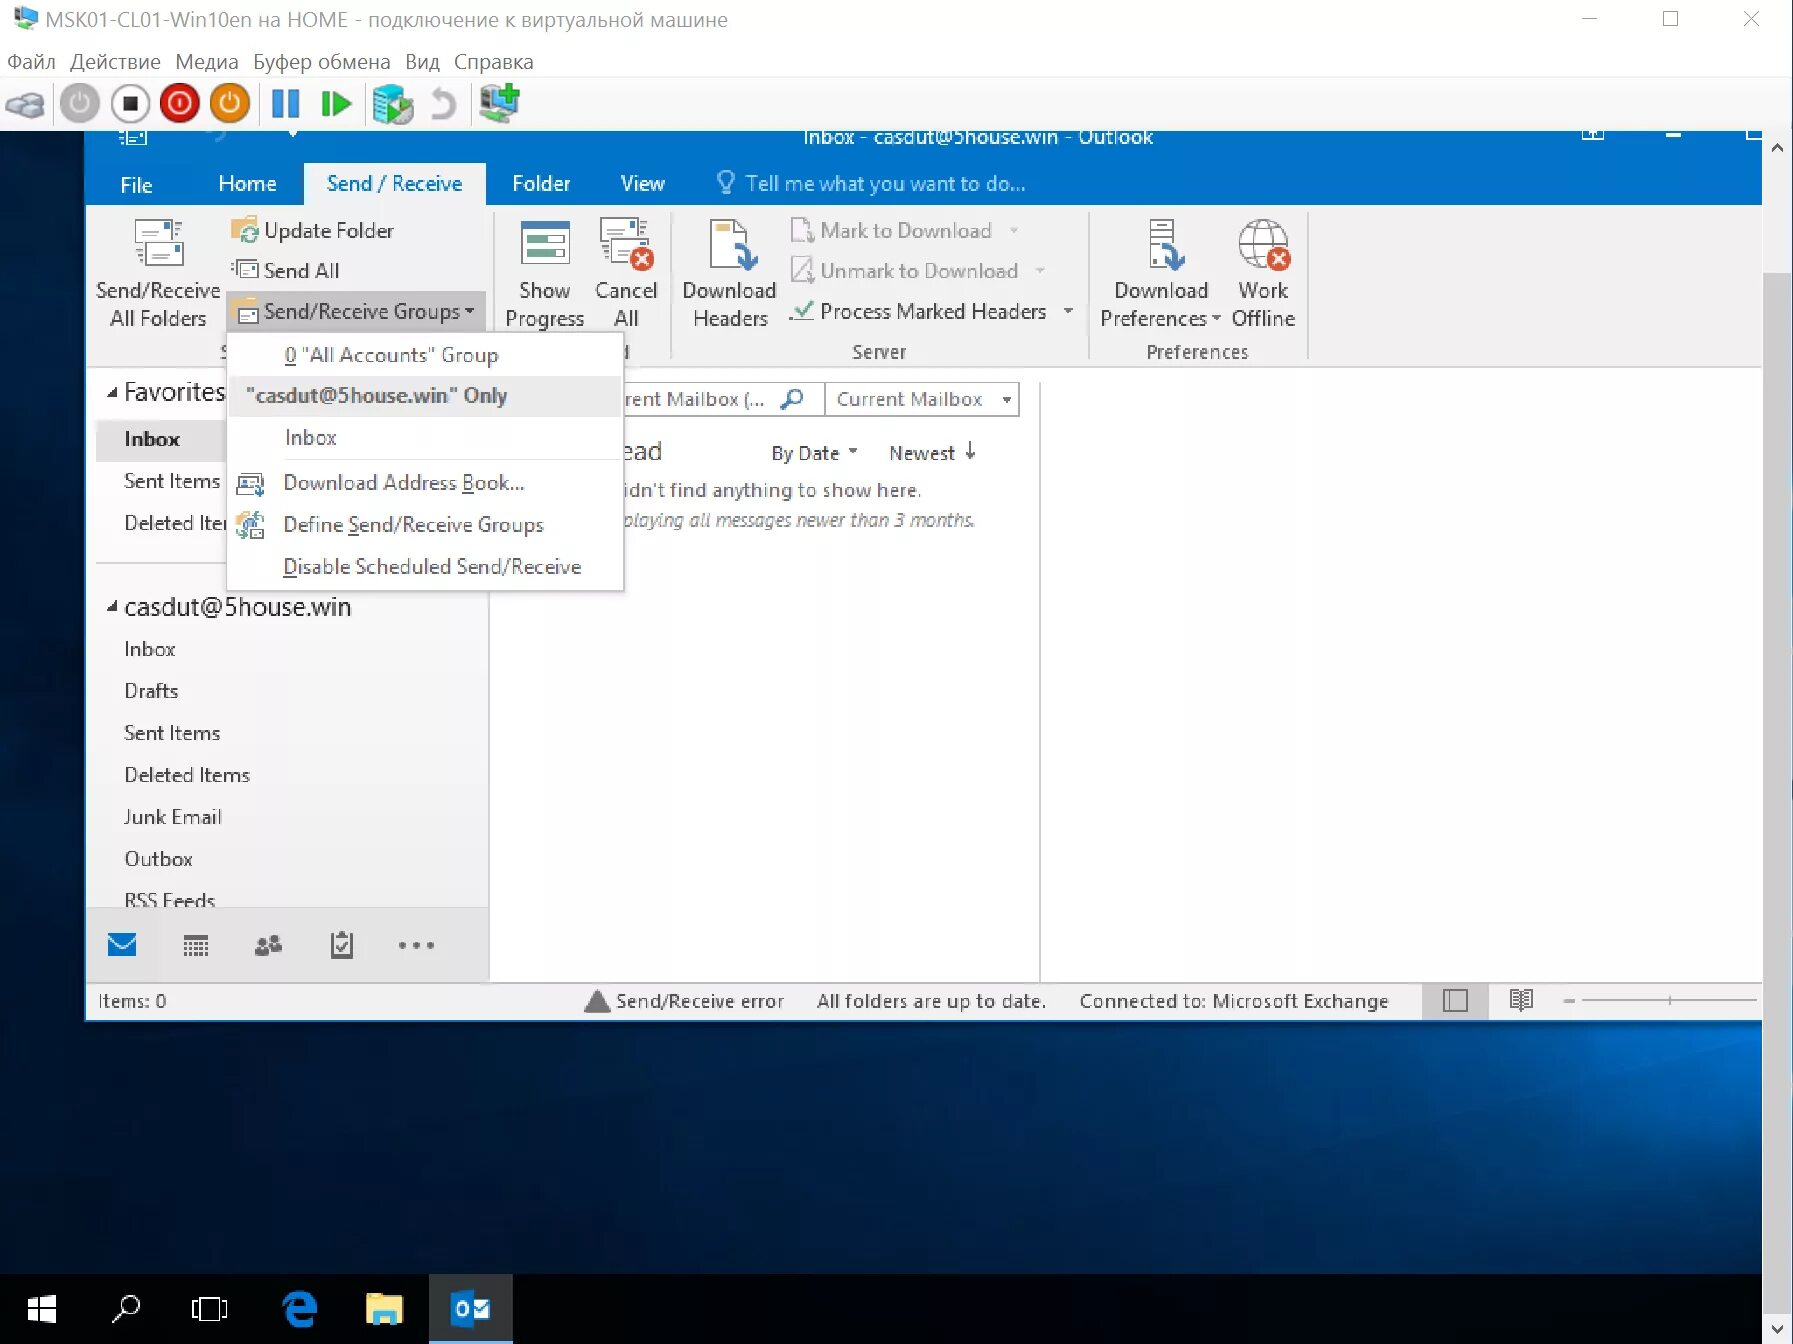Toggle Work Offline mode
This screenshot has width=1793, height=1344.
click(x=1263, y=272)
